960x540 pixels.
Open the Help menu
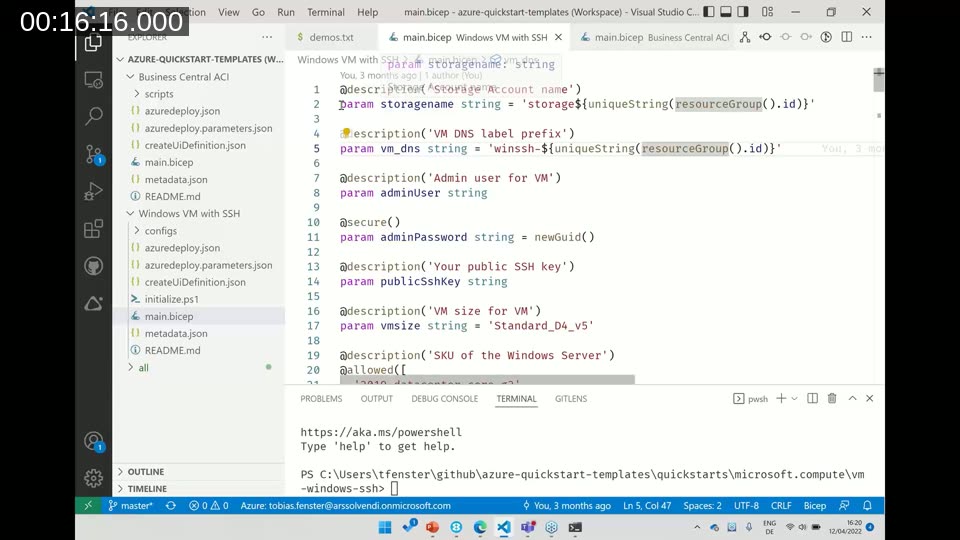[367, 12]
